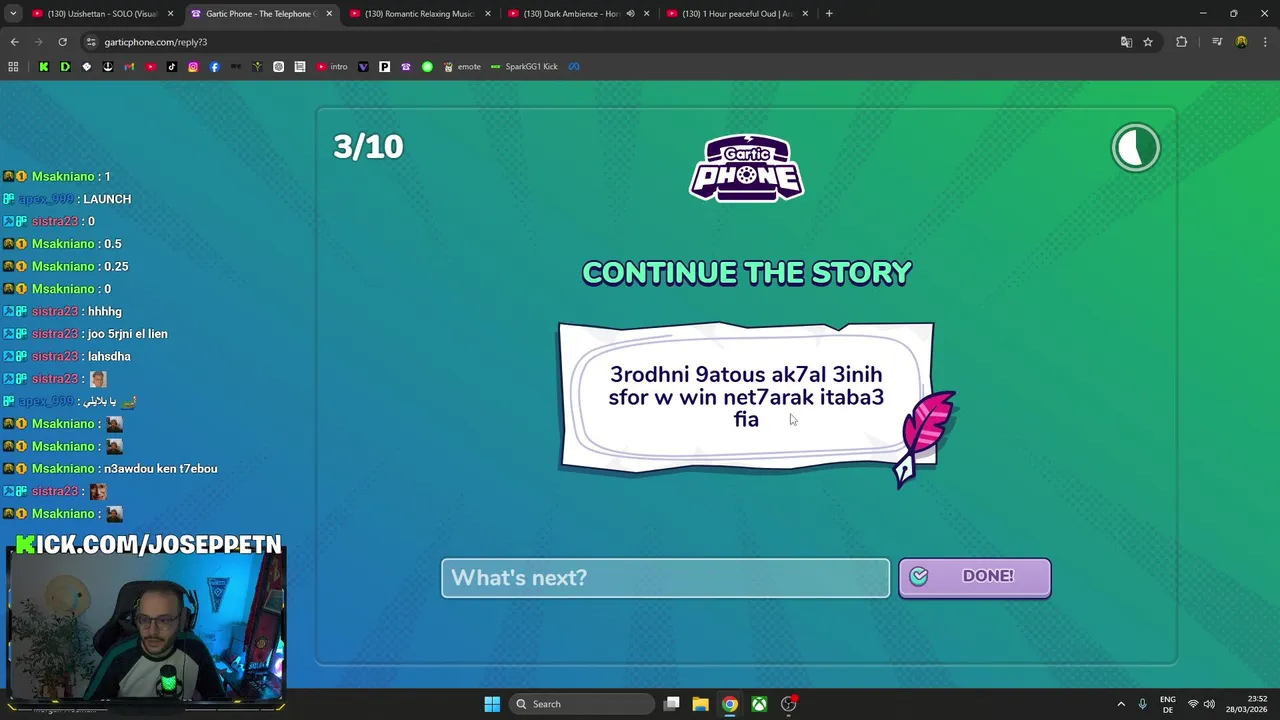Open Task View in the taskbar
The height and width of the screenshot is (720, 1280).
coord(672,704)
